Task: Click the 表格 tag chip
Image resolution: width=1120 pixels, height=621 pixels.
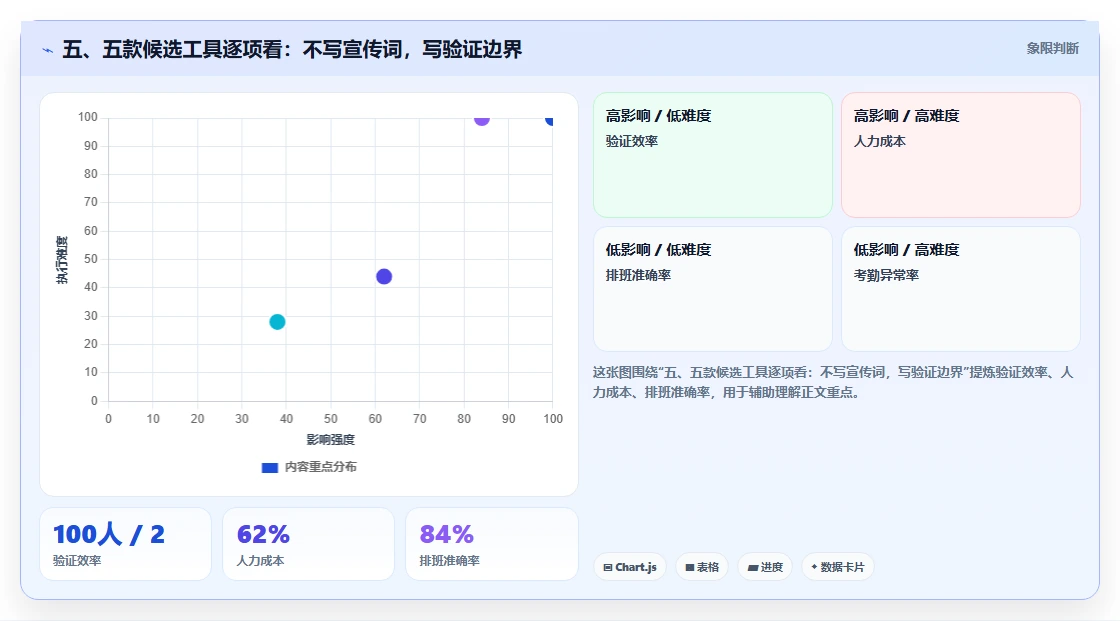Action: coord(702,567)
